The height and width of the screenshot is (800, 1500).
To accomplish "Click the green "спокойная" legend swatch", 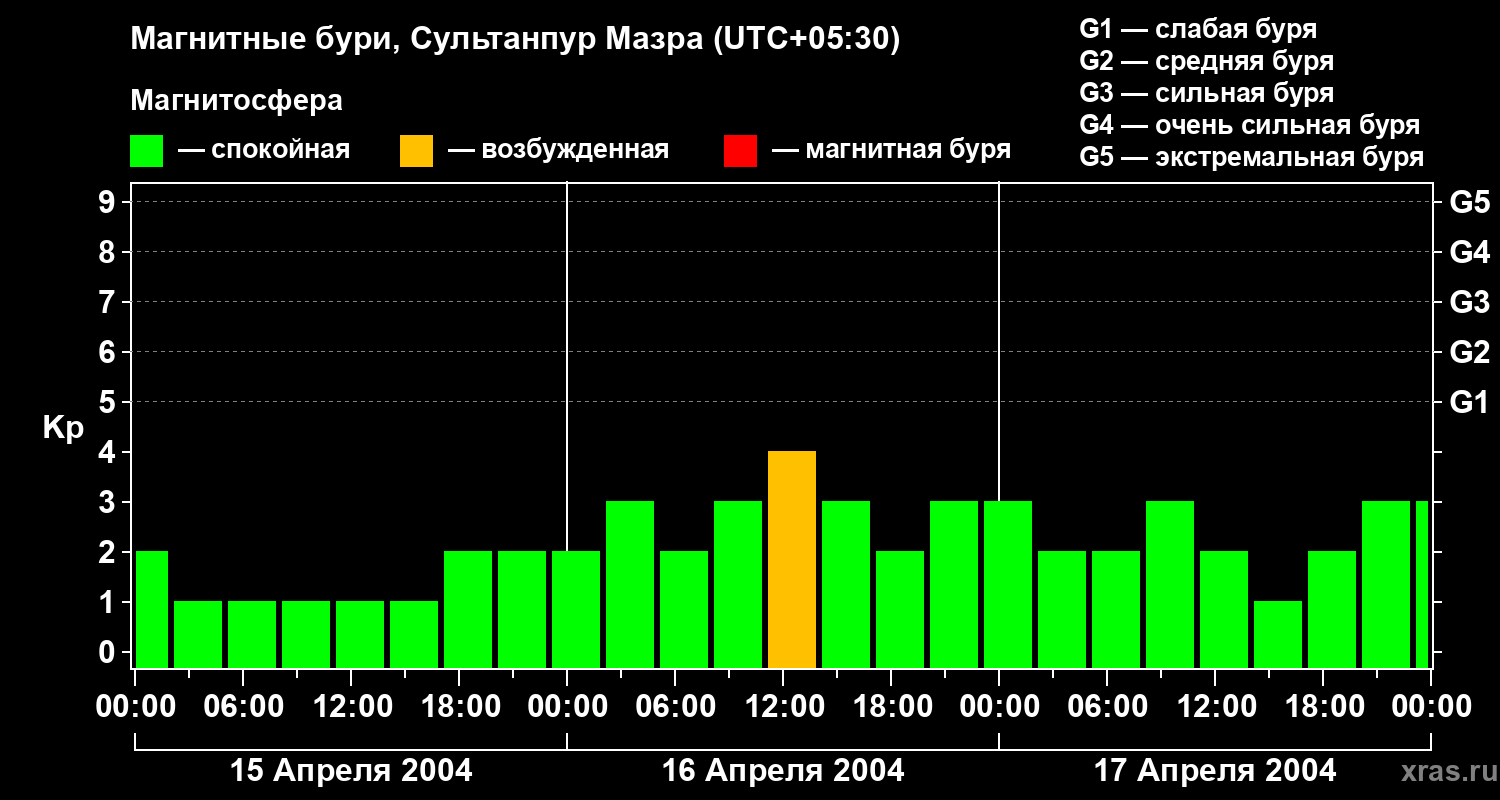I will click(x=146, y=151).
